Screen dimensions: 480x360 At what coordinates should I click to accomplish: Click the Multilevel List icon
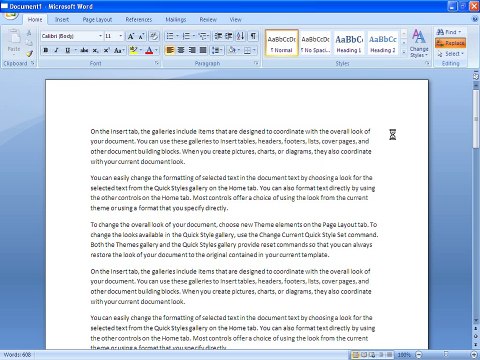[x=202, y=36]
